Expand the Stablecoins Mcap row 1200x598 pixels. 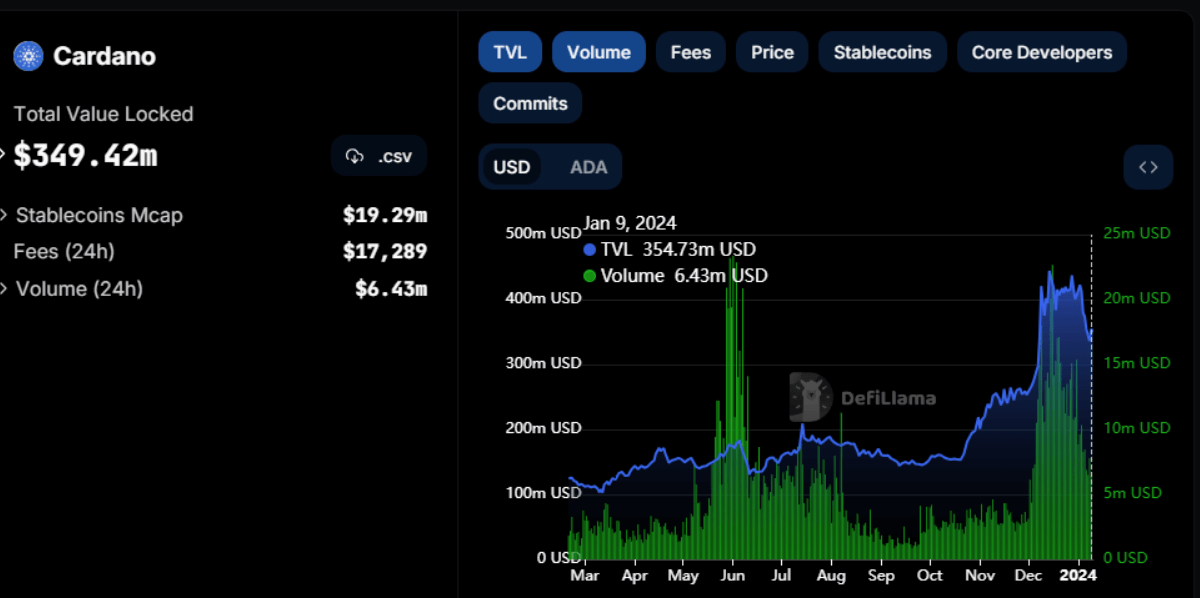pos(99,215)
